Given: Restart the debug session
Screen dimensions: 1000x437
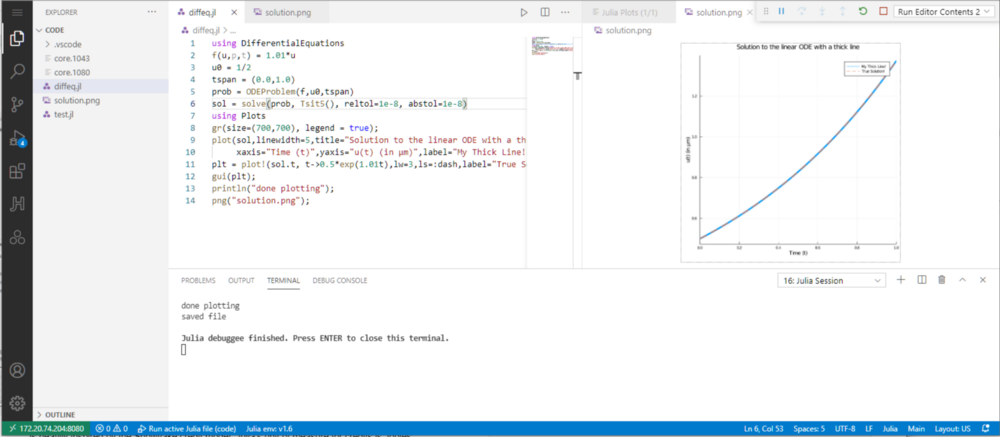Looking at the screenshot, I should click(862, 12).
